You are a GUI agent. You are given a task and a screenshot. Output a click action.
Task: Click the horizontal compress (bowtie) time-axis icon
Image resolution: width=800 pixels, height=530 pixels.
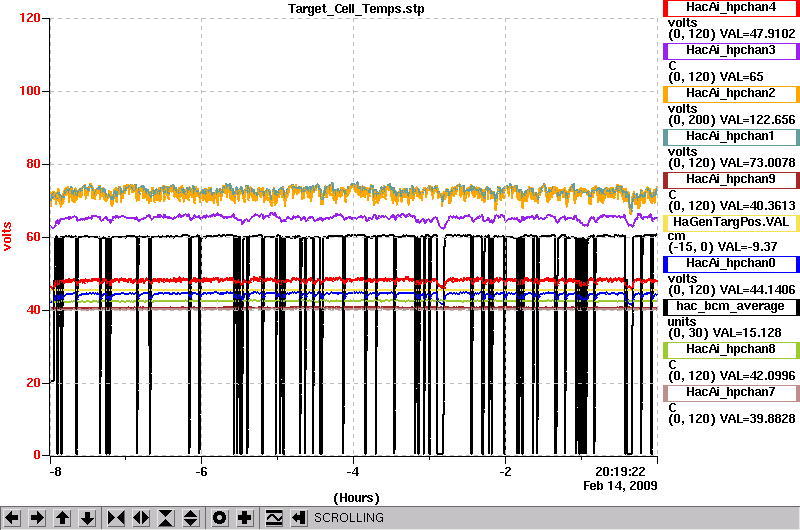point(116,518)
